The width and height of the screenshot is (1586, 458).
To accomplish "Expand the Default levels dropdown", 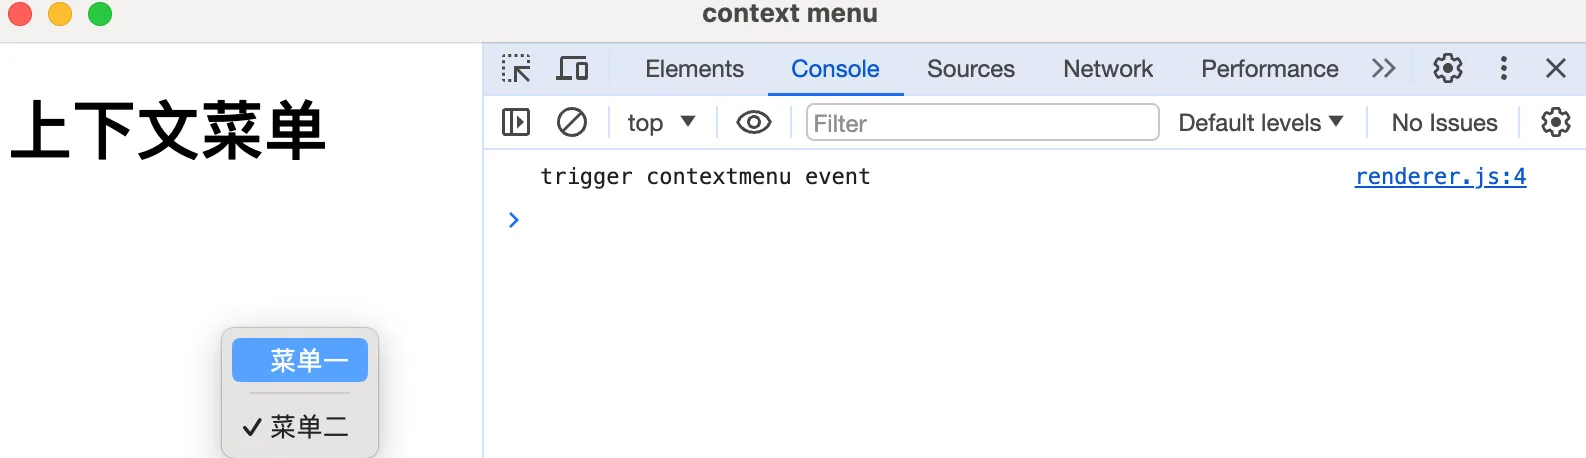I will point(1260,123).
